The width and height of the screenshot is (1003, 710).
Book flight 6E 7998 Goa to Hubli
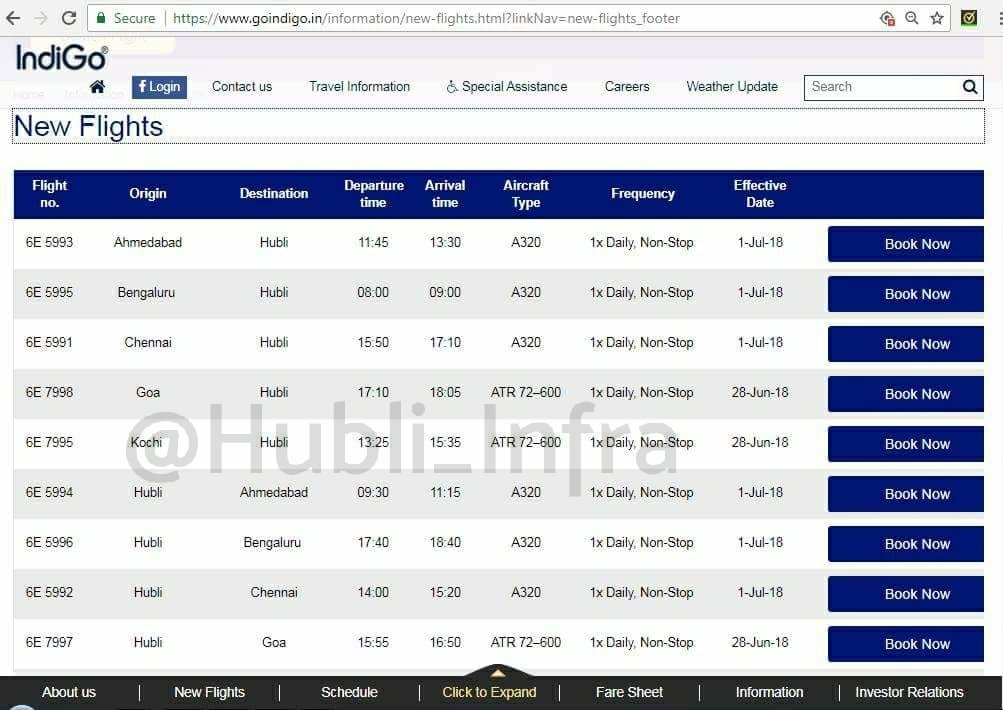pyautogui.click(x=906, y=393)
